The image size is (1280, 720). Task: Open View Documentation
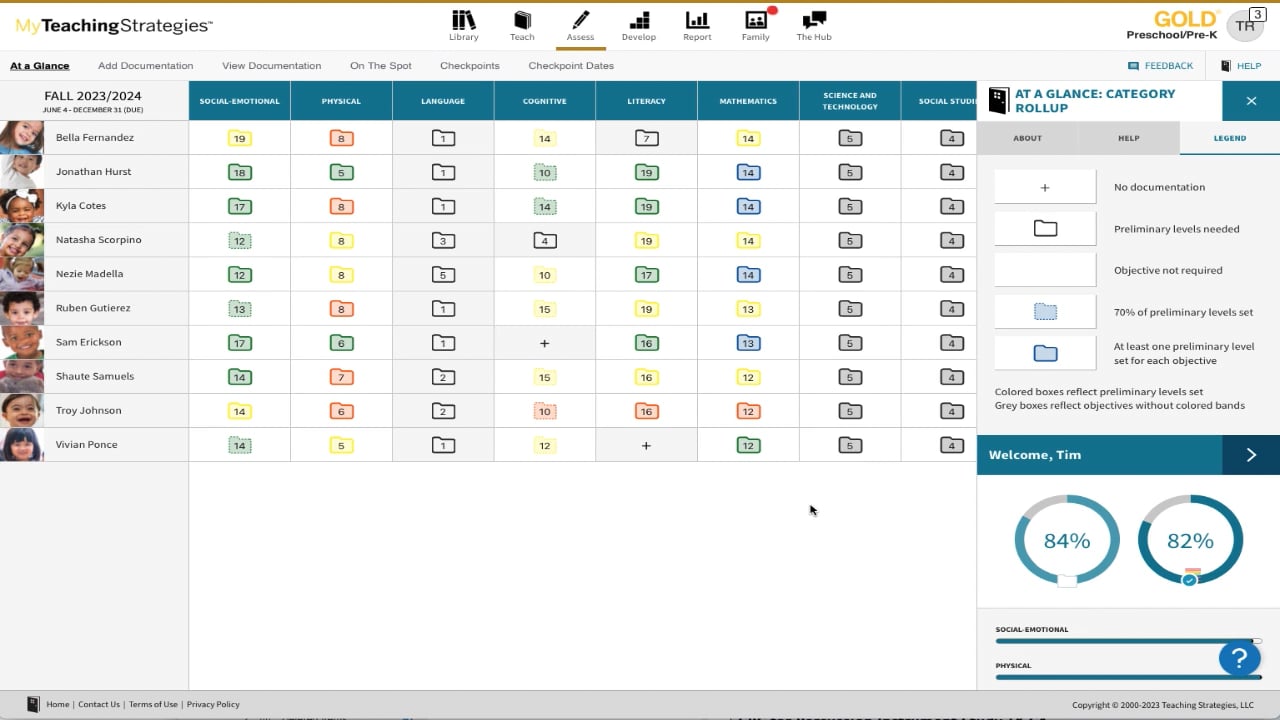tap(271, 66)
